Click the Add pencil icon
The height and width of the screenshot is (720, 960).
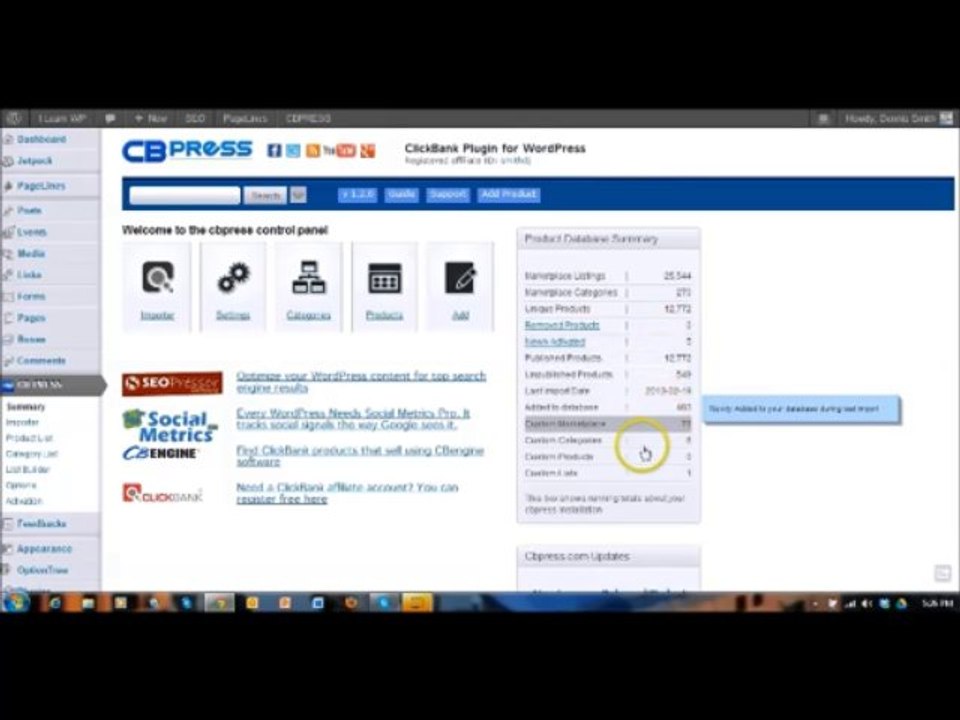click(x=460, y=277)
